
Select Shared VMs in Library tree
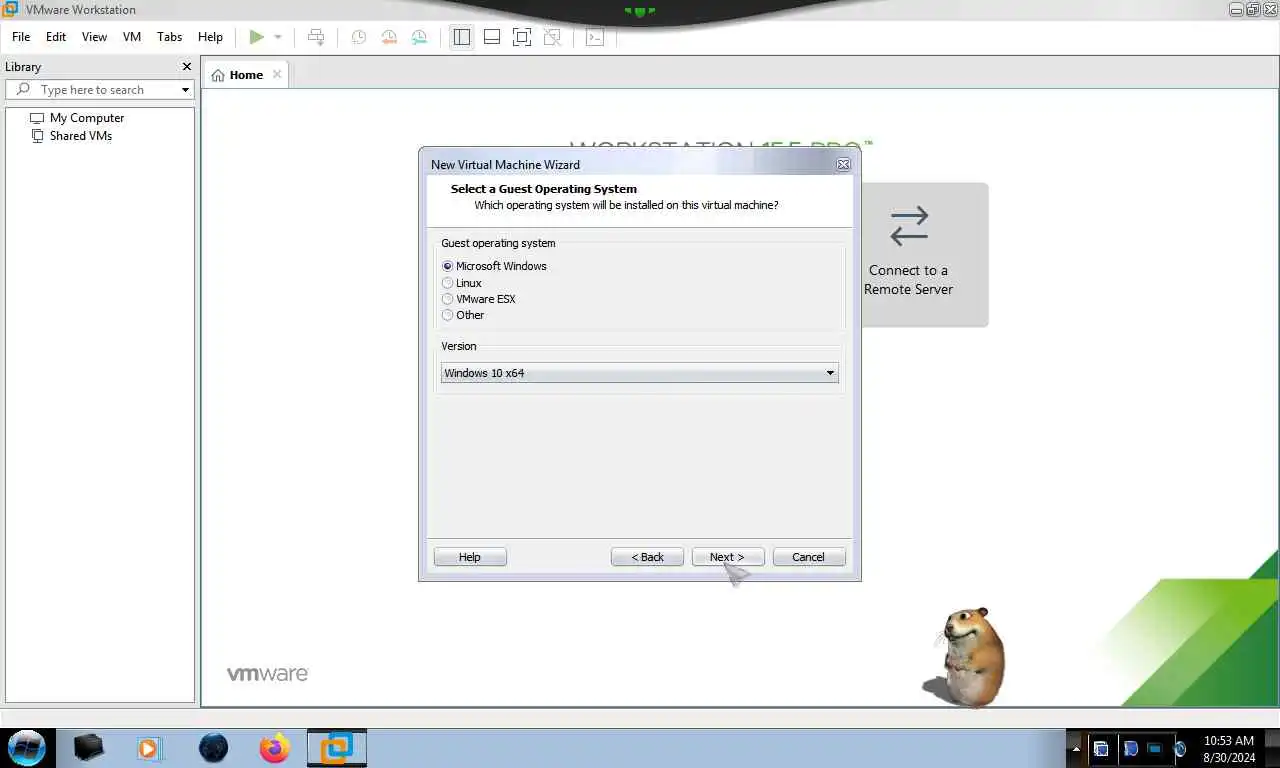click(x=81, y=136)
